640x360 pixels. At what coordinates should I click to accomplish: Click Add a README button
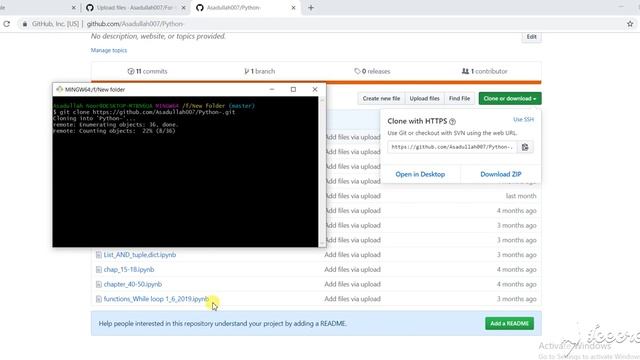tap(509, 324)
